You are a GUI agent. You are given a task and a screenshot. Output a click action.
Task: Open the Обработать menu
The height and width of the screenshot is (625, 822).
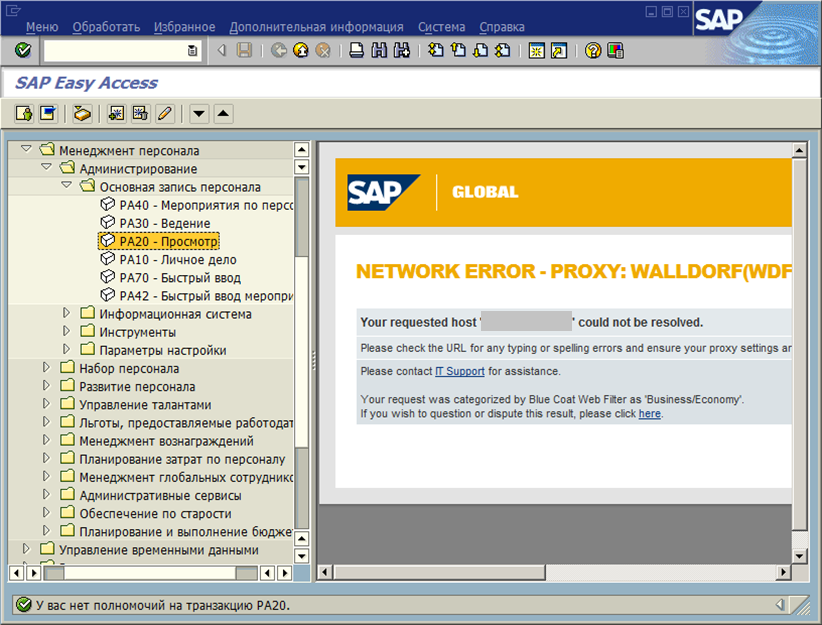[106, 27]
